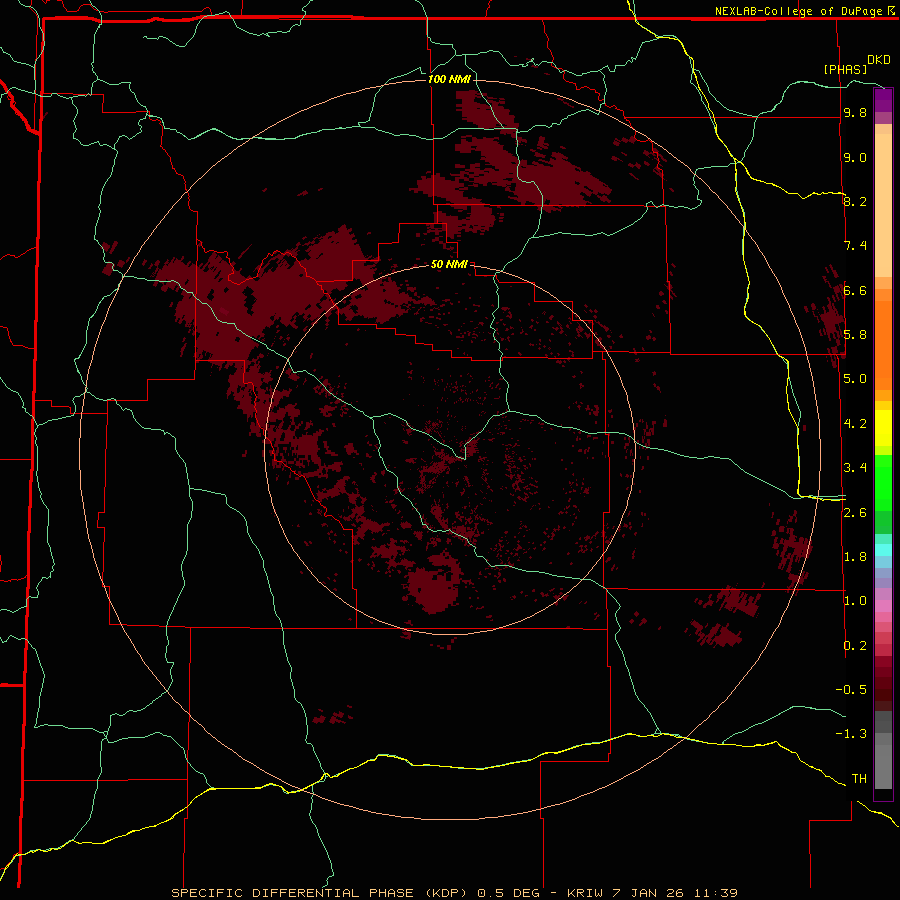The image size is (900, 900).
Task: Click the 4.2 scale label
Action: click(855, 424)
